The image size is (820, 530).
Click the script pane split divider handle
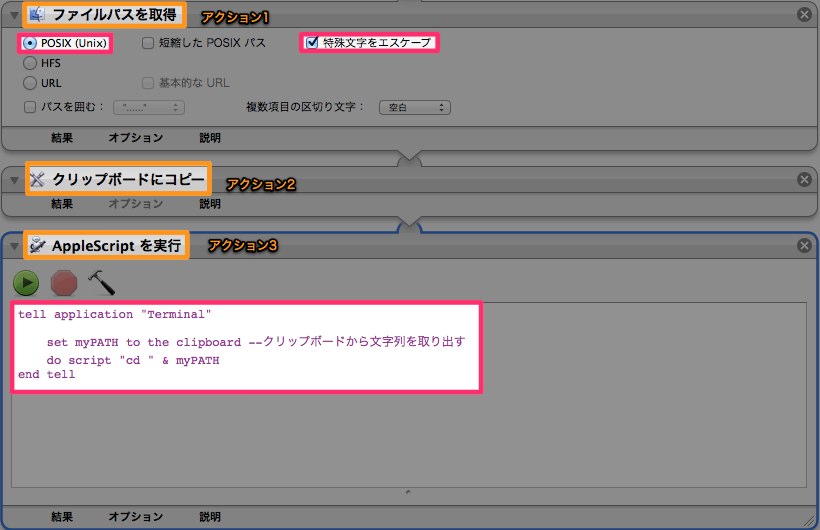pos(408,492)
